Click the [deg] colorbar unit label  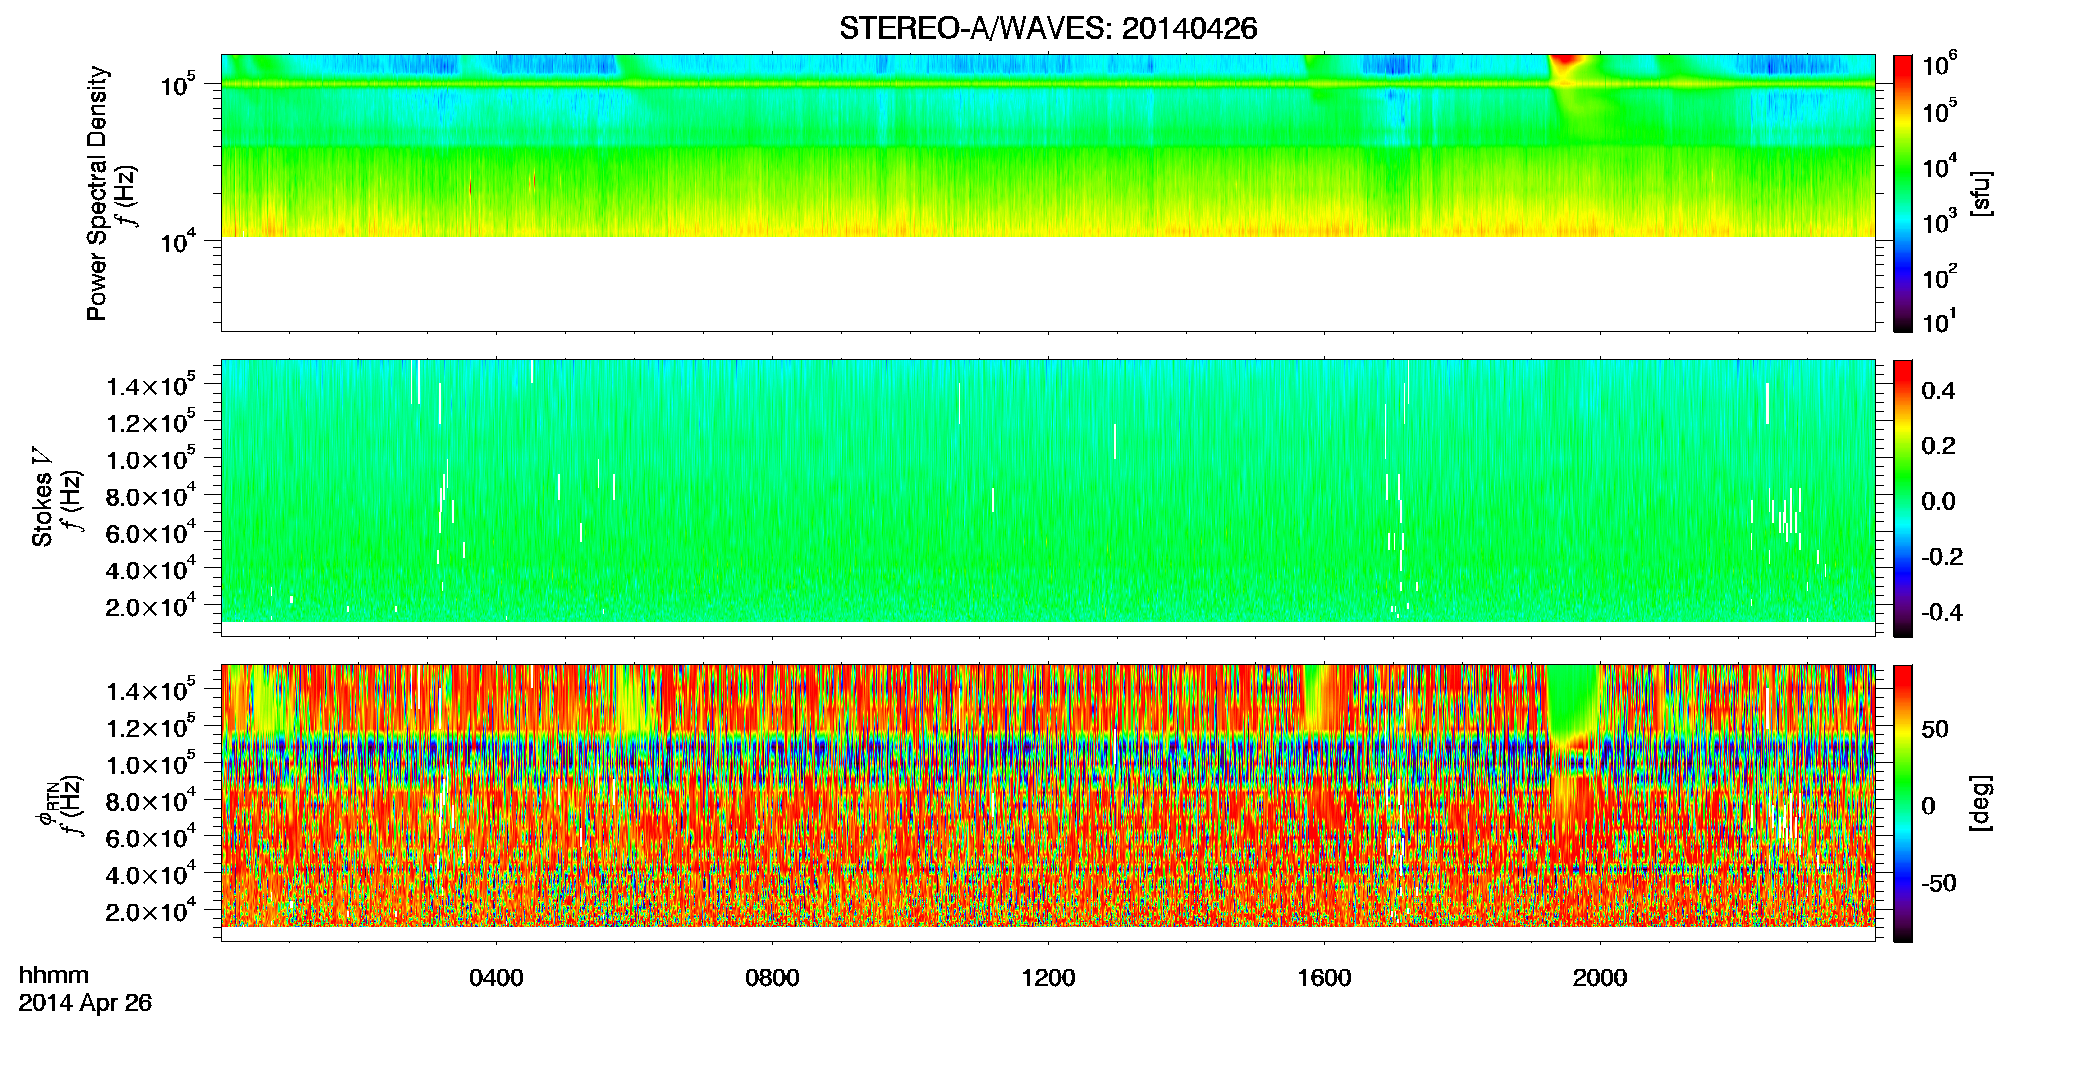[x=1981, y=803]
